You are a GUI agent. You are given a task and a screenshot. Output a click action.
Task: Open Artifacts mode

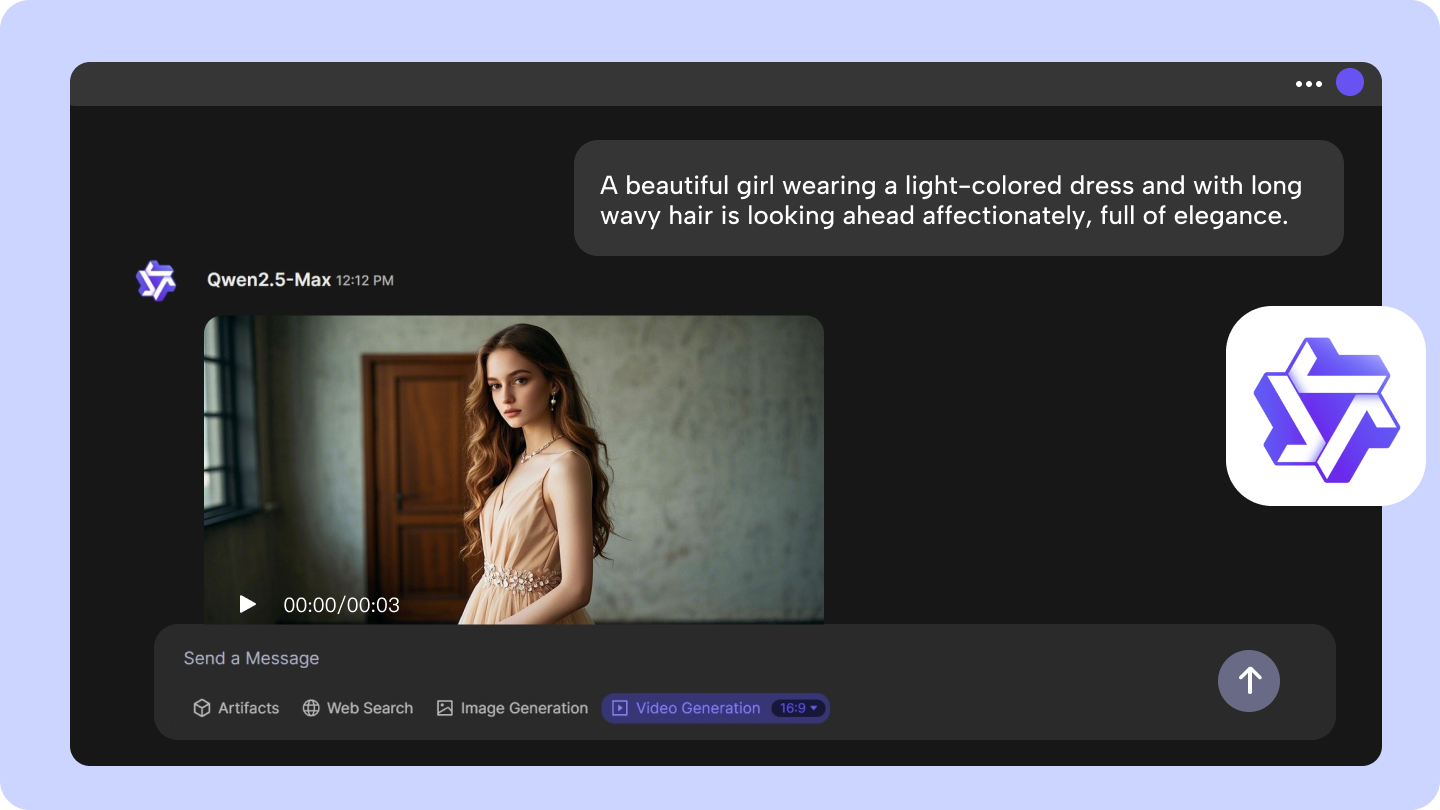point(236,708)
